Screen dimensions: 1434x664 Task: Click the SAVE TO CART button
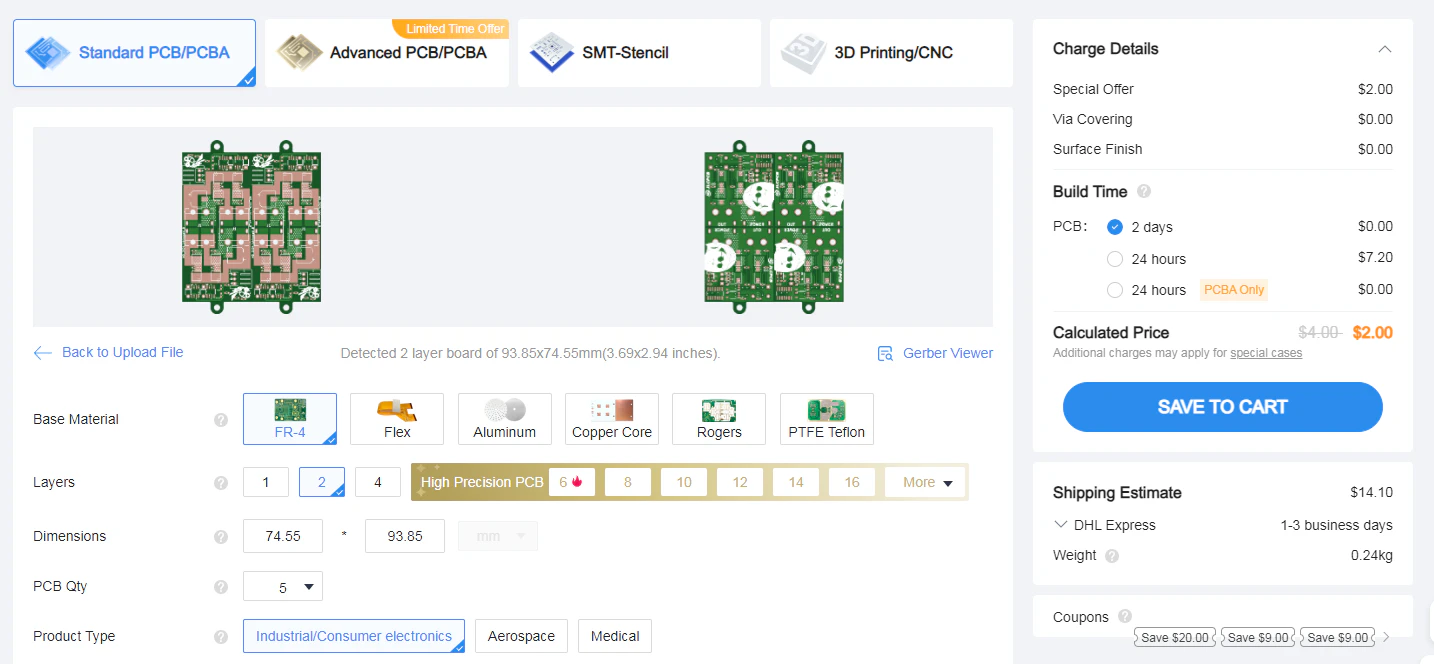click(x=1222, y=407)
